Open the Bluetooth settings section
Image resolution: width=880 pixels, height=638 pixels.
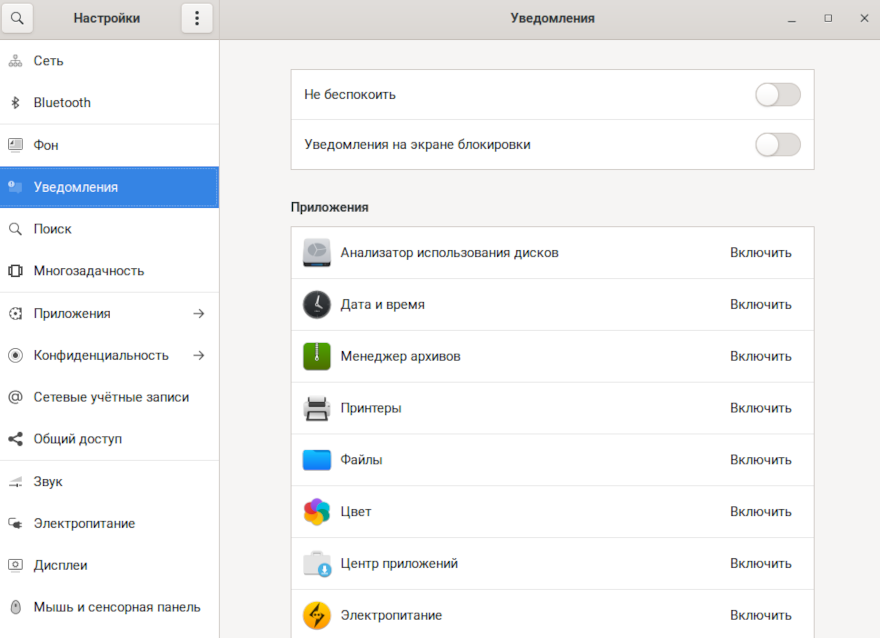(x=62, y=103)
